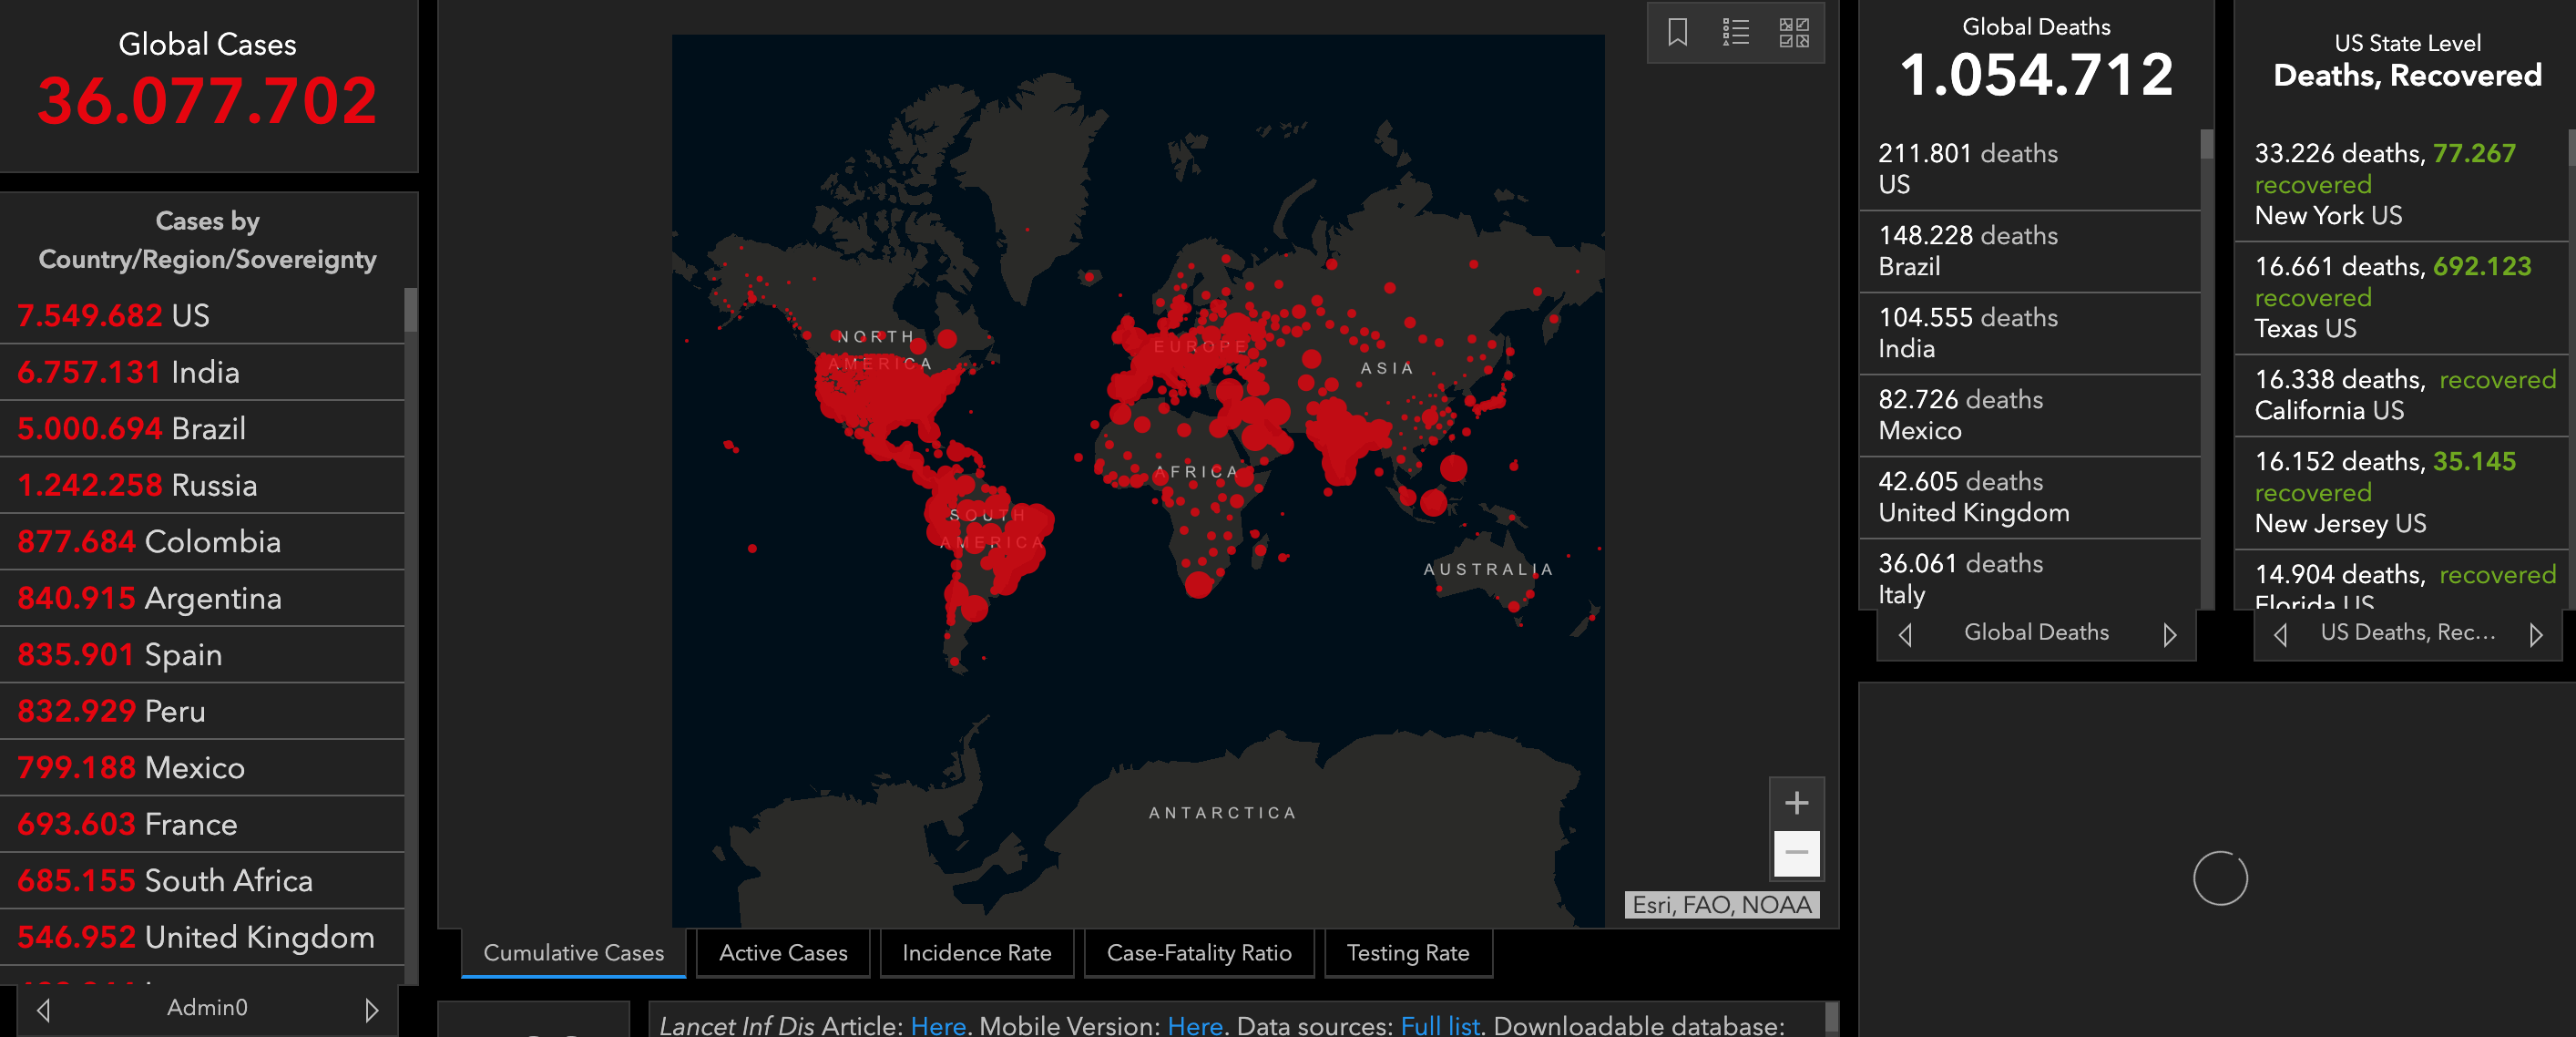Click the cases by country list scrollbar
The image size is (2576, 1037).
[410, 310]
